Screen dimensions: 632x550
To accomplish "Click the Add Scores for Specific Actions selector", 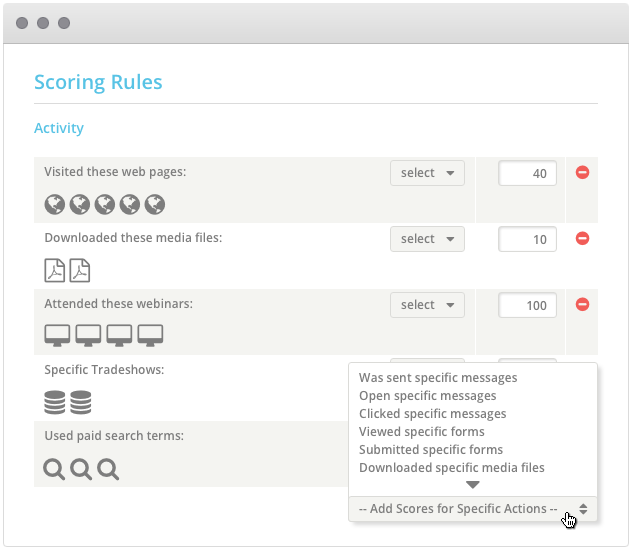I will tap(472, 509).
